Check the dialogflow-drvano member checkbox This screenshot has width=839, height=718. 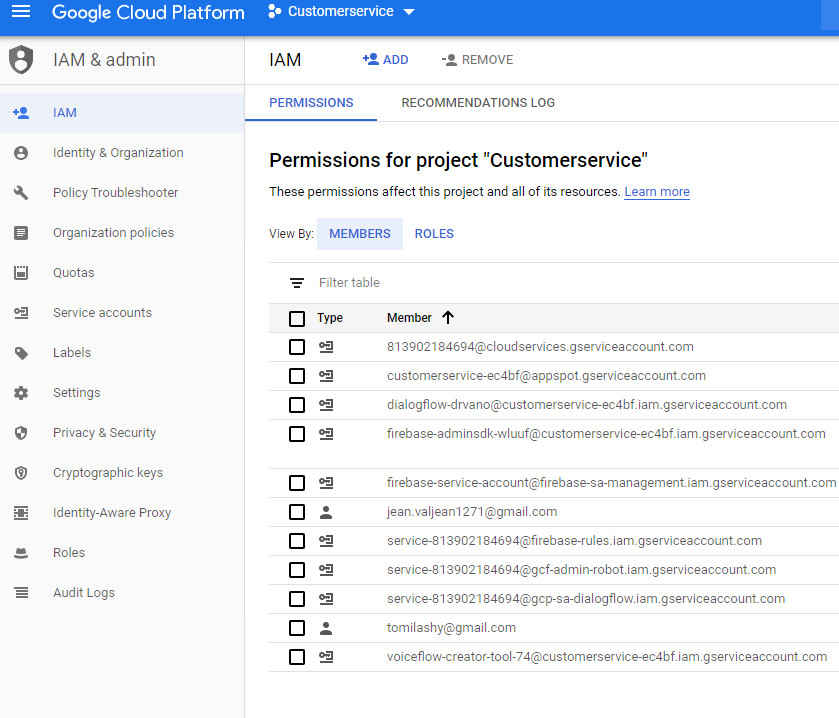(x=297, y=404)
